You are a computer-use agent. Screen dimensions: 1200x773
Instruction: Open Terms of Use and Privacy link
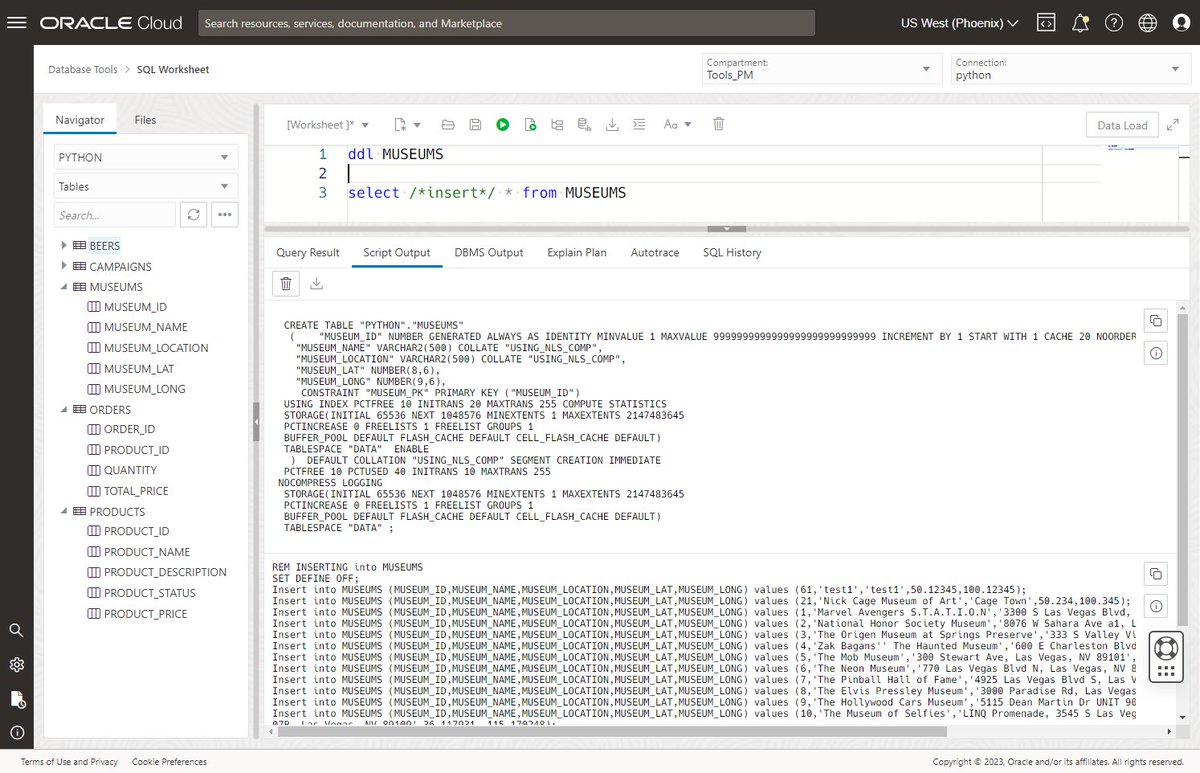pos(69,762)
